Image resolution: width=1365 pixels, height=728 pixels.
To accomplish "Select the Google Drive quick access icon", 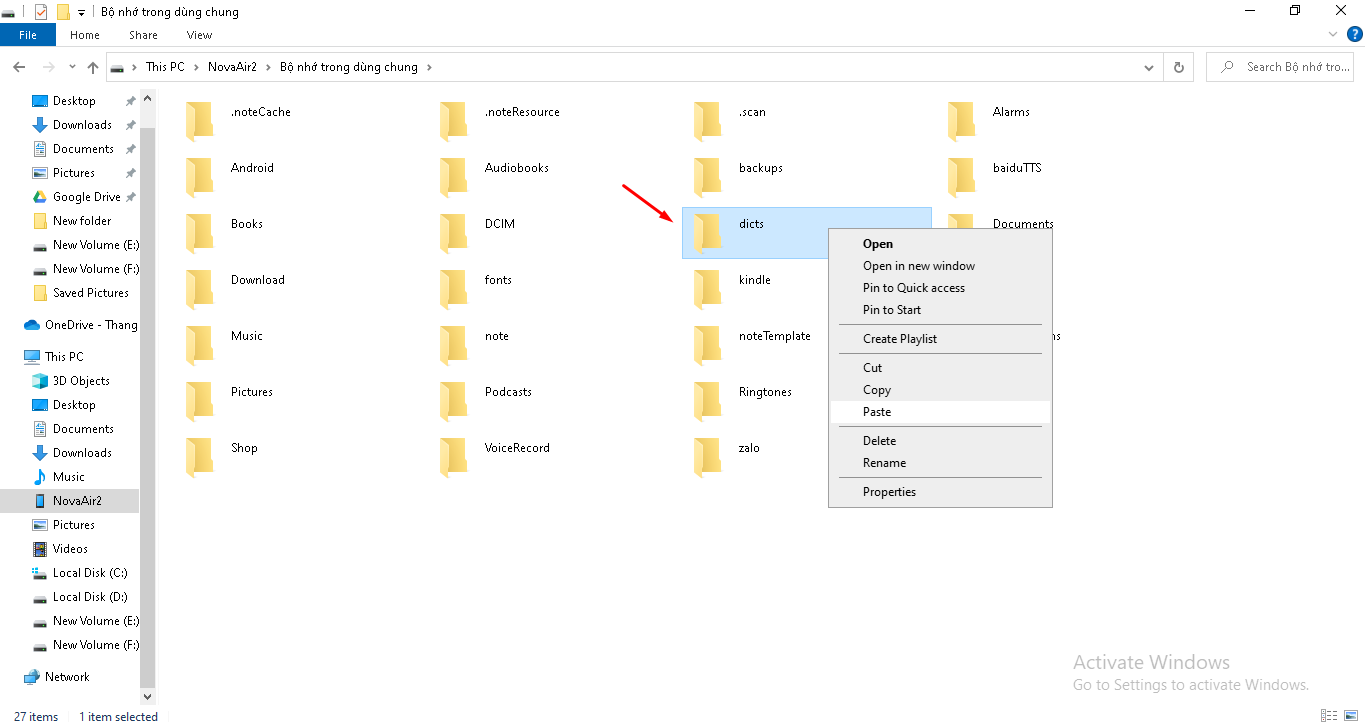I will click(40, 197).
